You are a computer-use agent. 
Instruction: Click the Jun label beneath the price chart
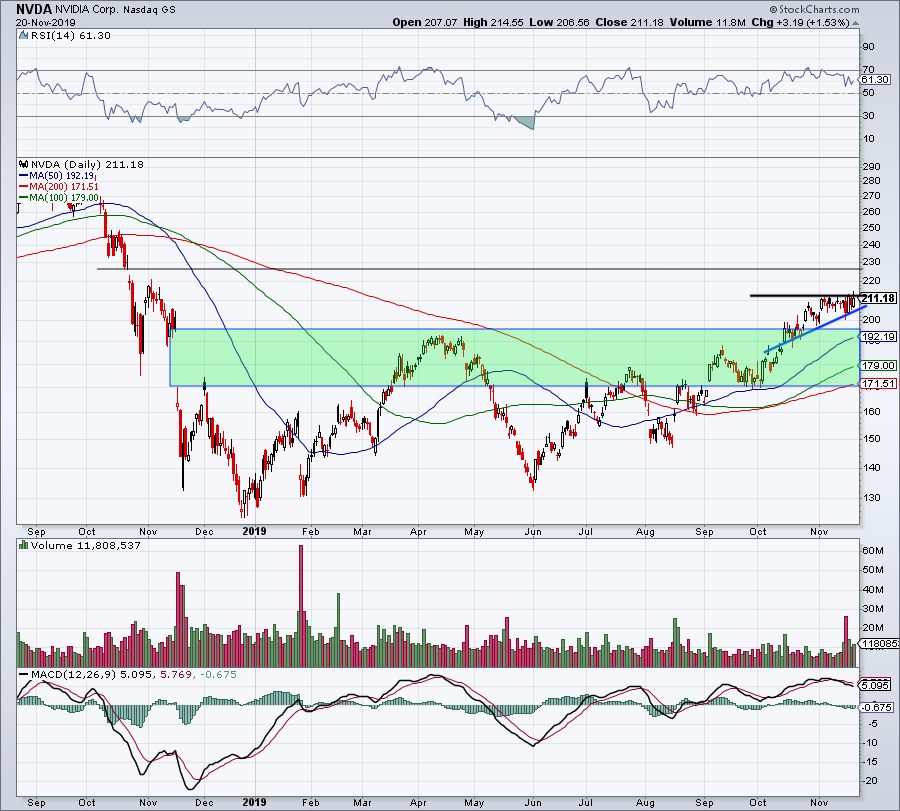pos(533,531)
